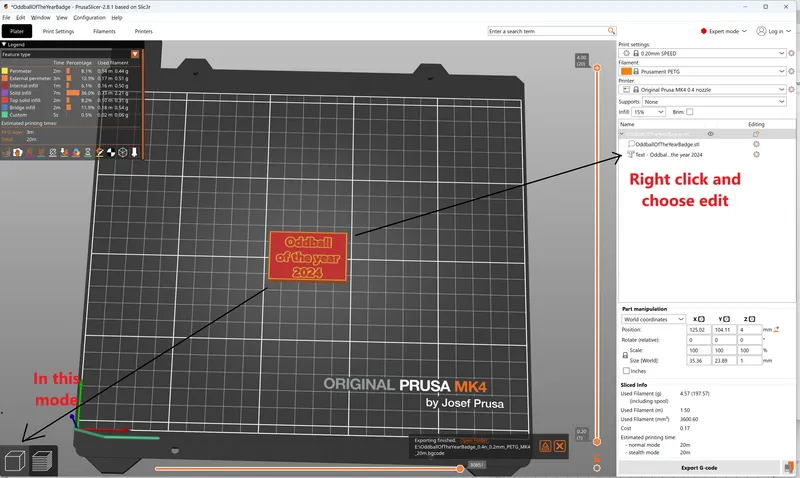Toggle Custom G-codes icon in the legend toolbar
This screenshot has height=478, width=800.
[99, 153]
